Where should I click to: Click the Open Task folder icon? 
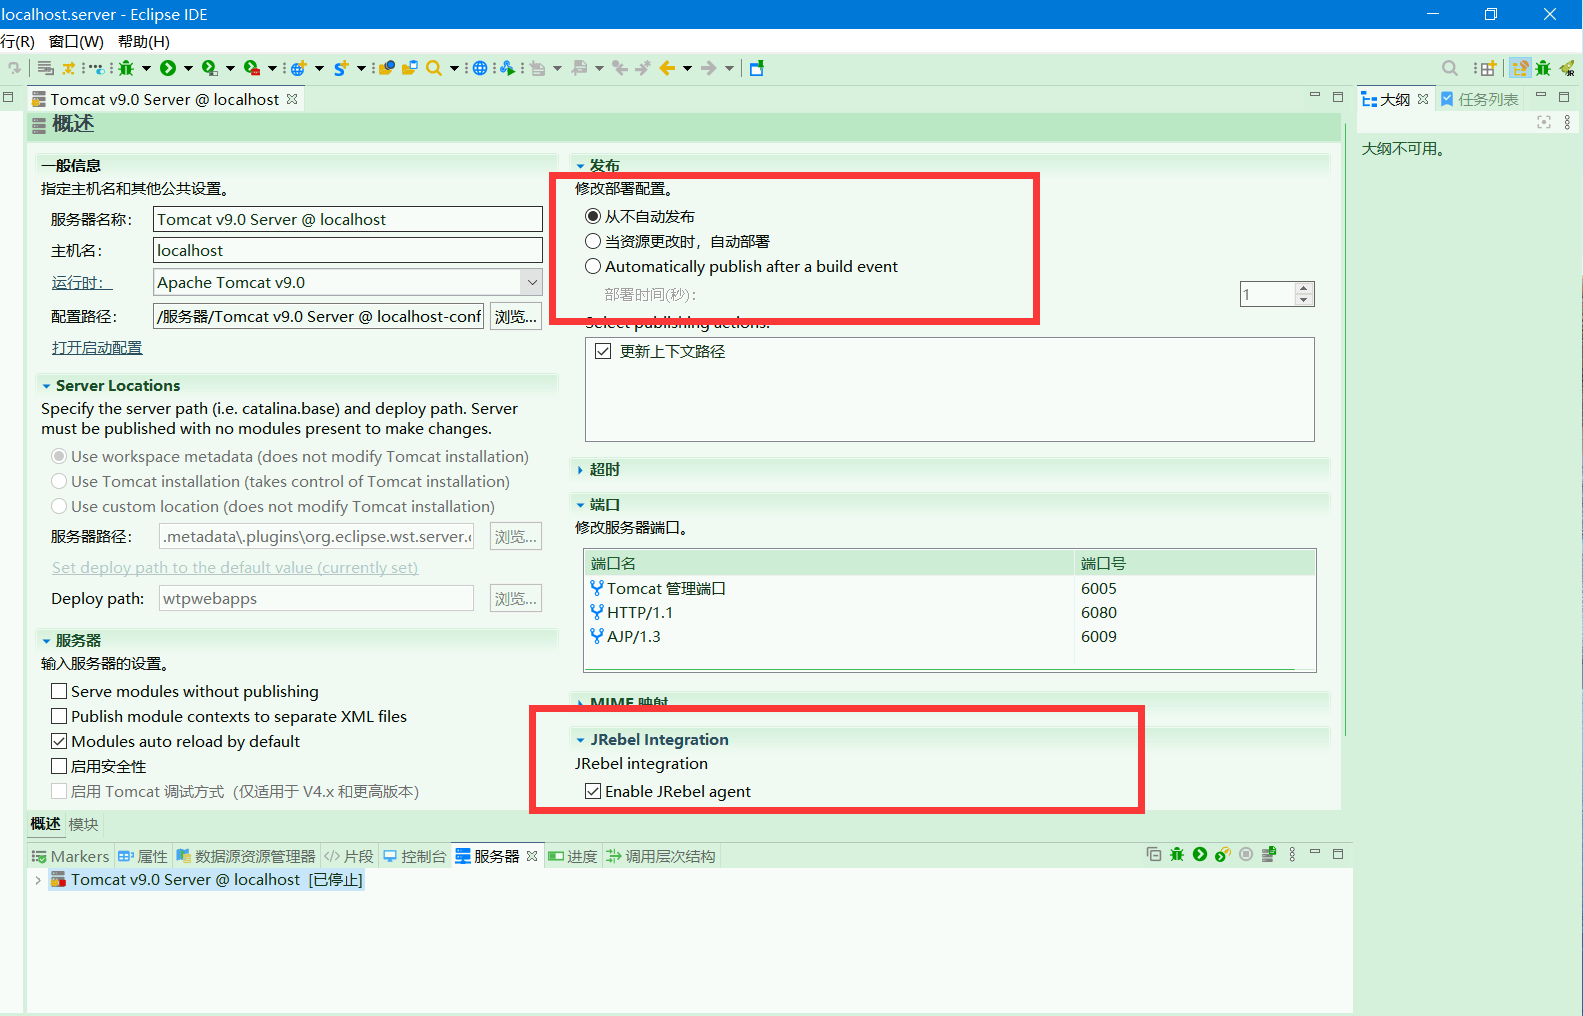click(x=409, y=68)
